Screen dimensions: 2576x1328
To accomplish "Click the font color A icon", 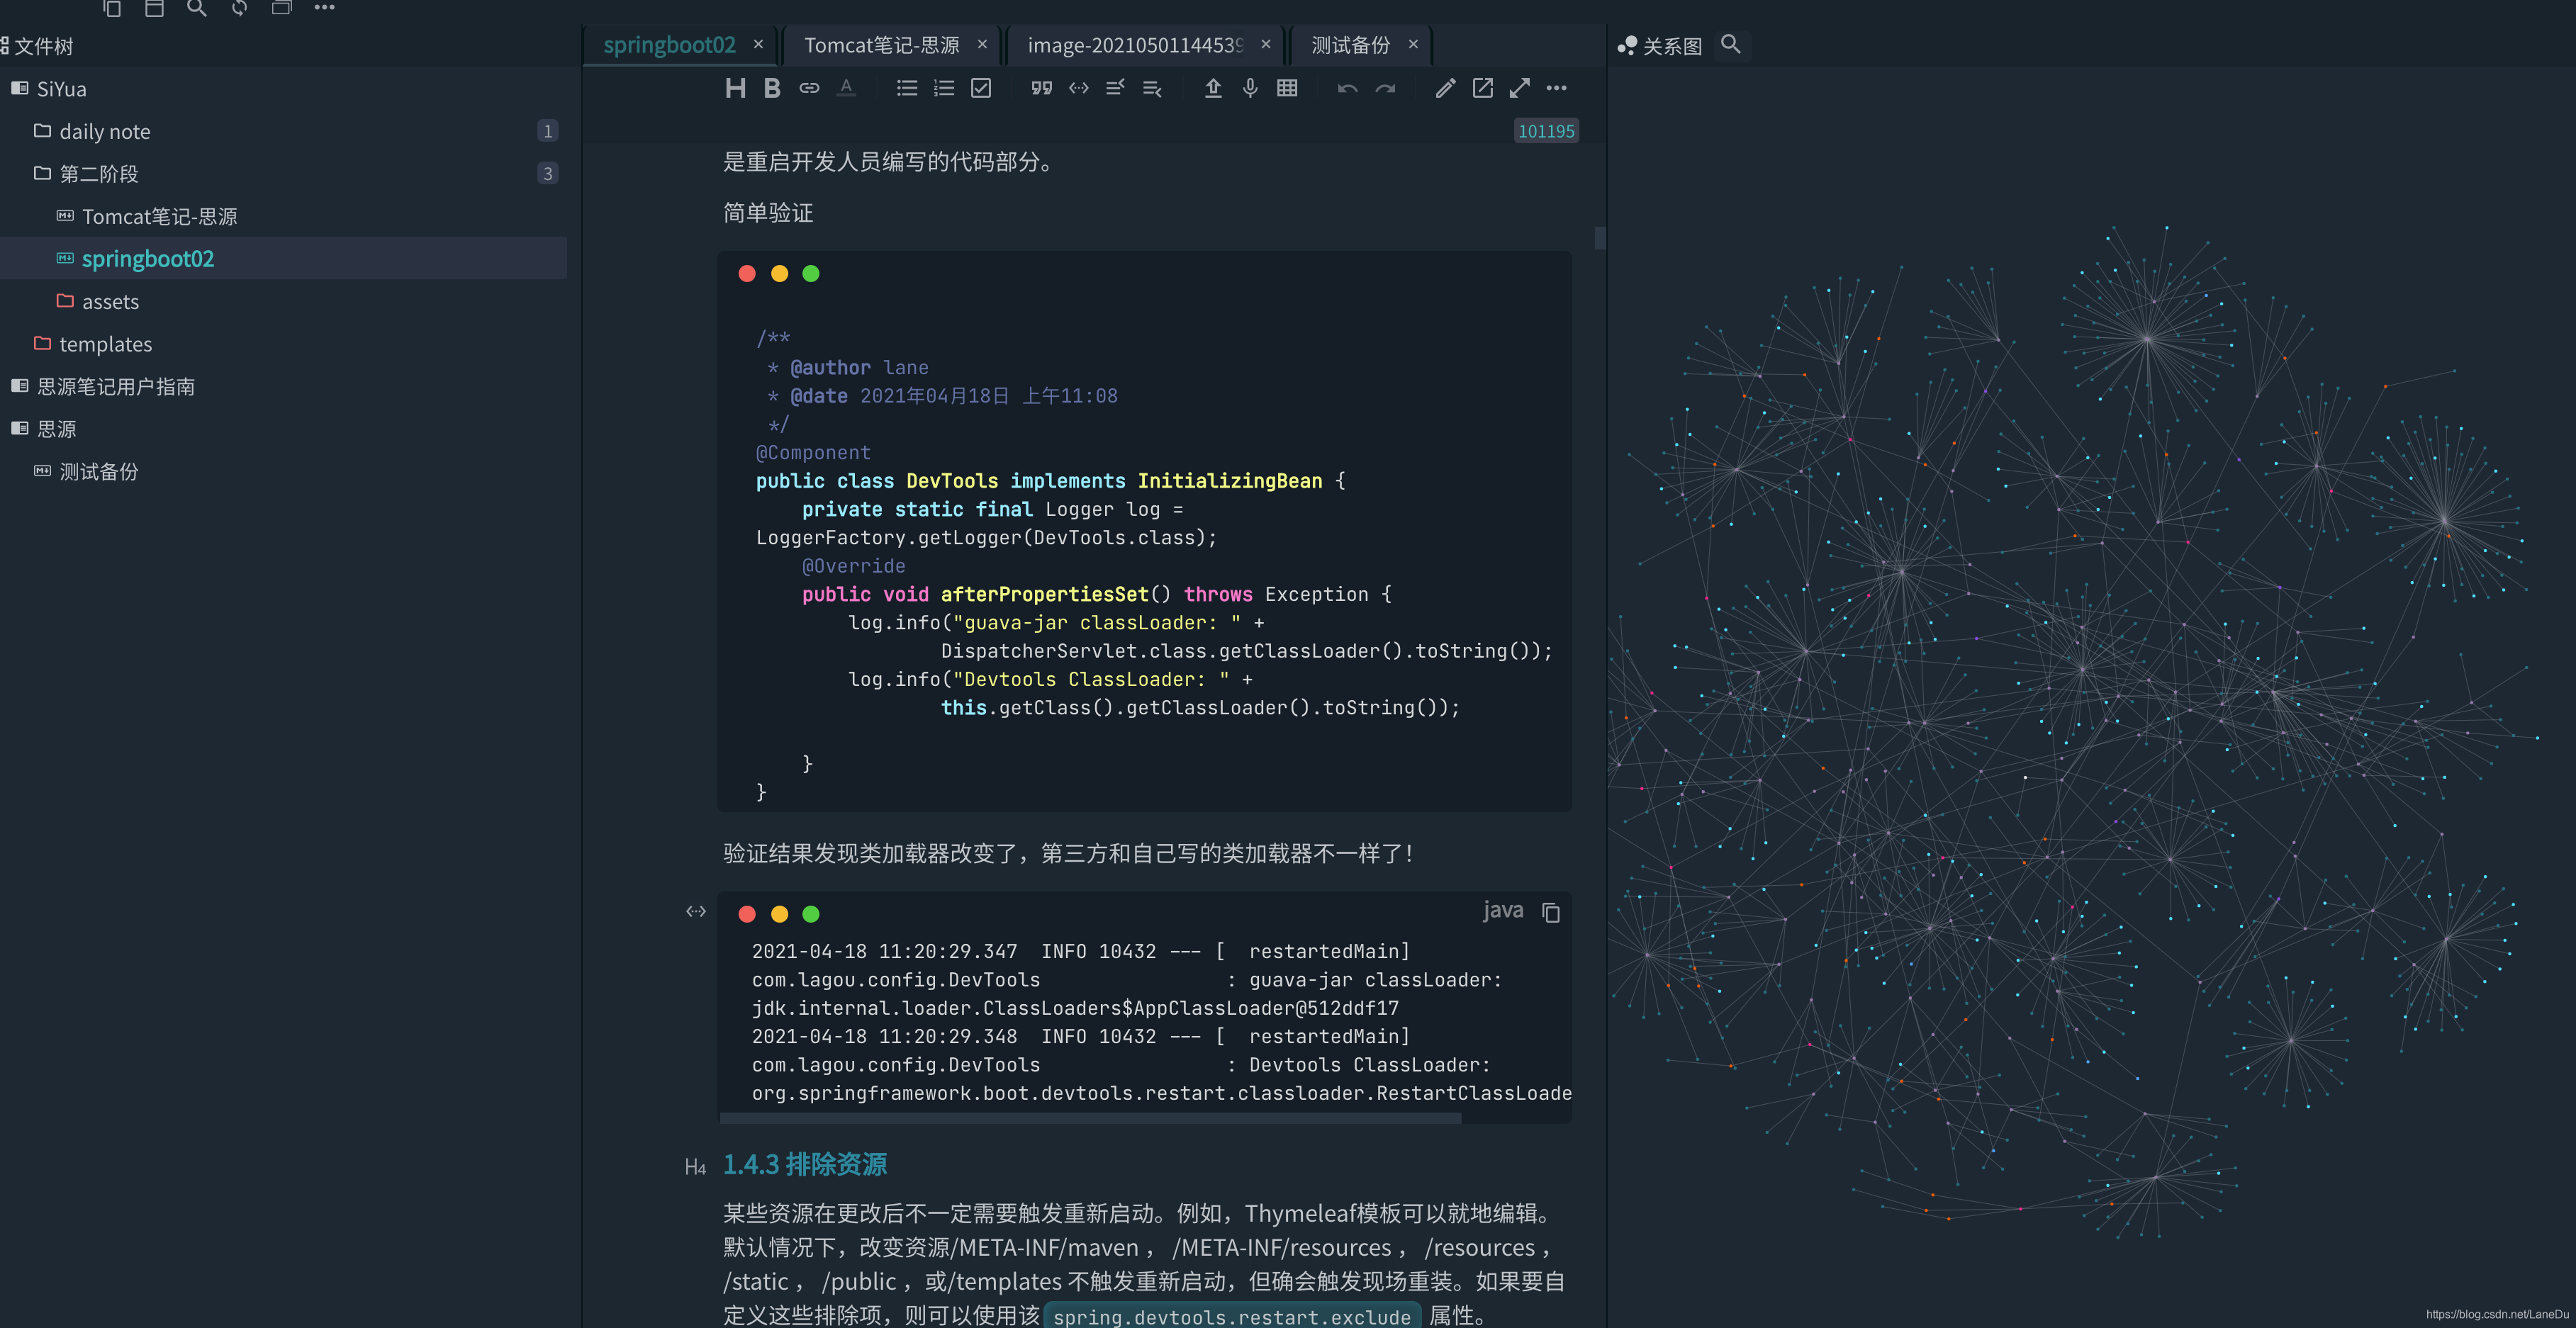I will coord(846,88).
